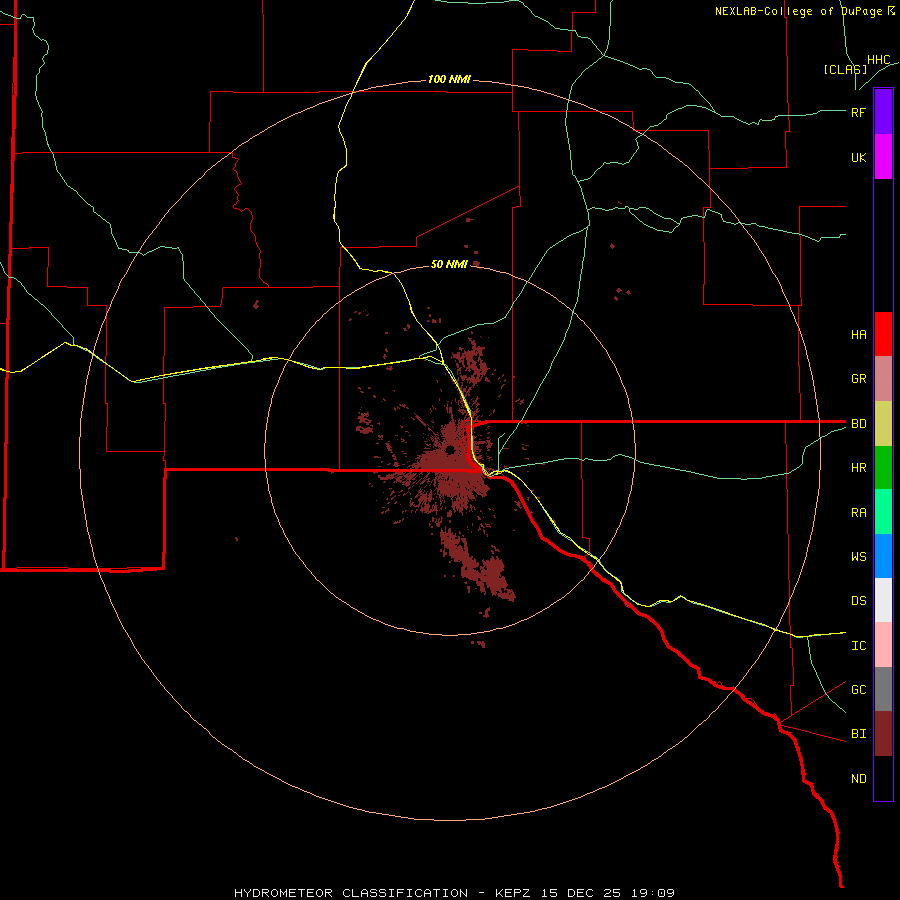Click the white DS legend swatch
900x900 pixels.
tap(883, 600)
